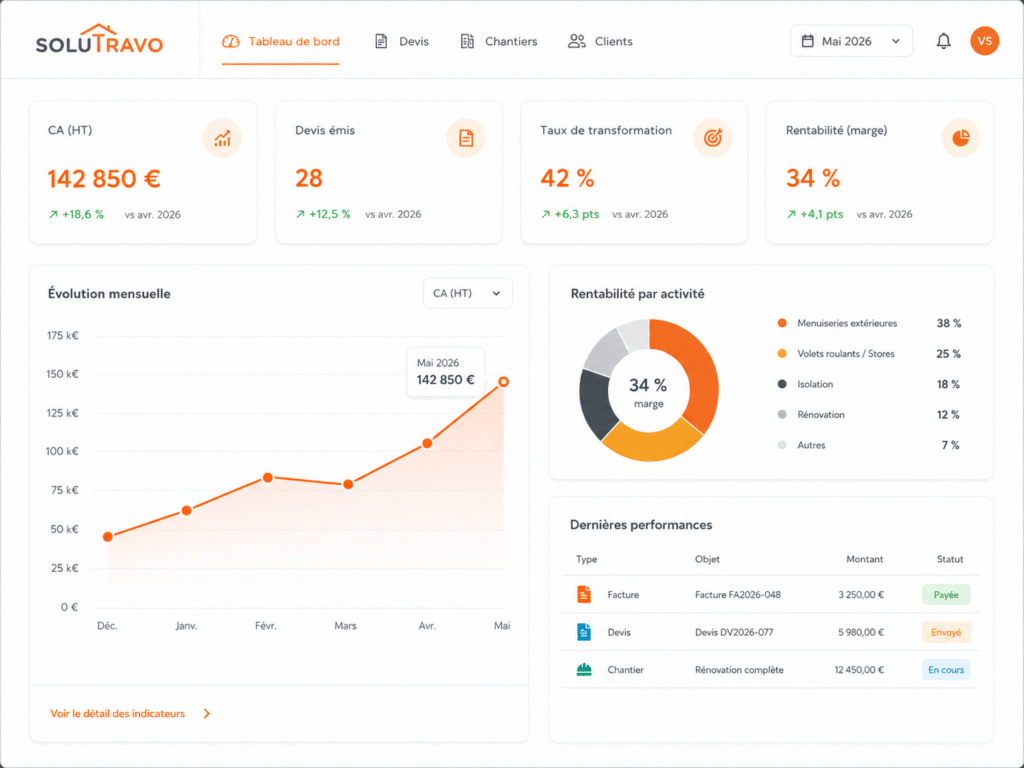Click the Rentabilité pie chart icon
1024x768 pixels.
click(960, 138)
